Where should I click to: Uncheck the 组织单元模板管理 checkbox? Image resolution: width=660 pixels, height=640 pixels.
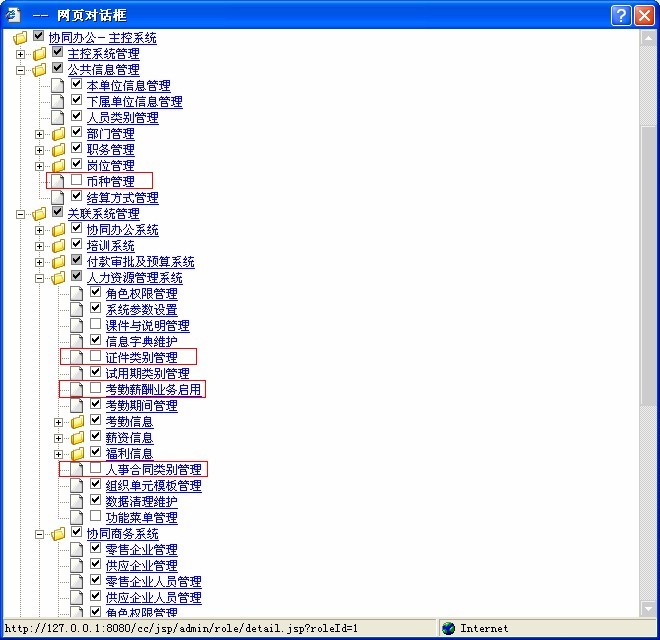96,484
